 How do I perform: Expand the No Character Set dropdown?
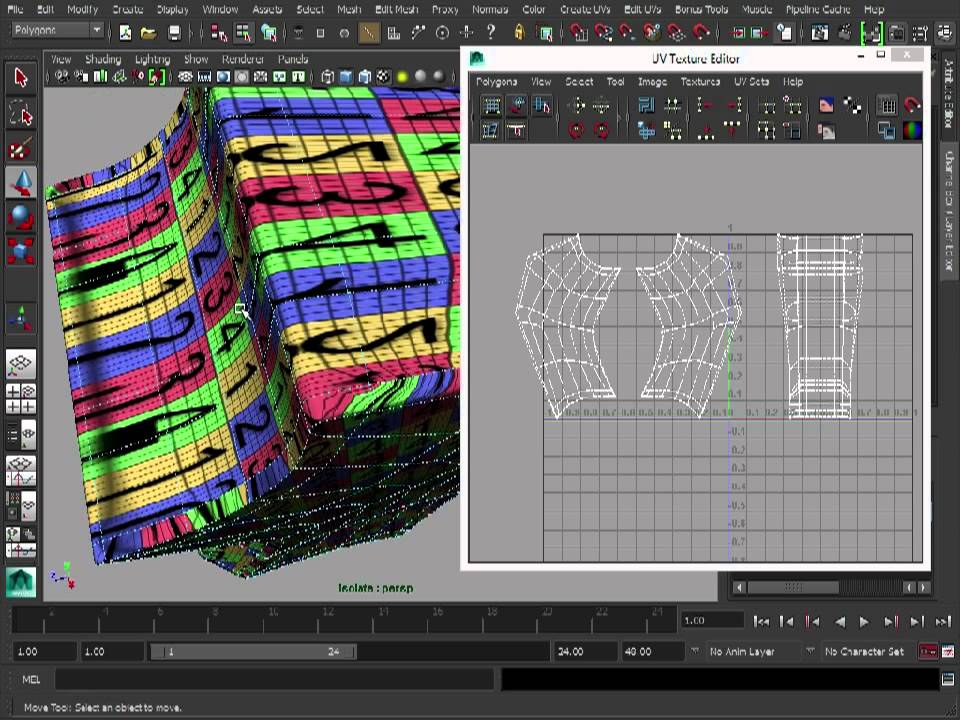click(868, 651)
